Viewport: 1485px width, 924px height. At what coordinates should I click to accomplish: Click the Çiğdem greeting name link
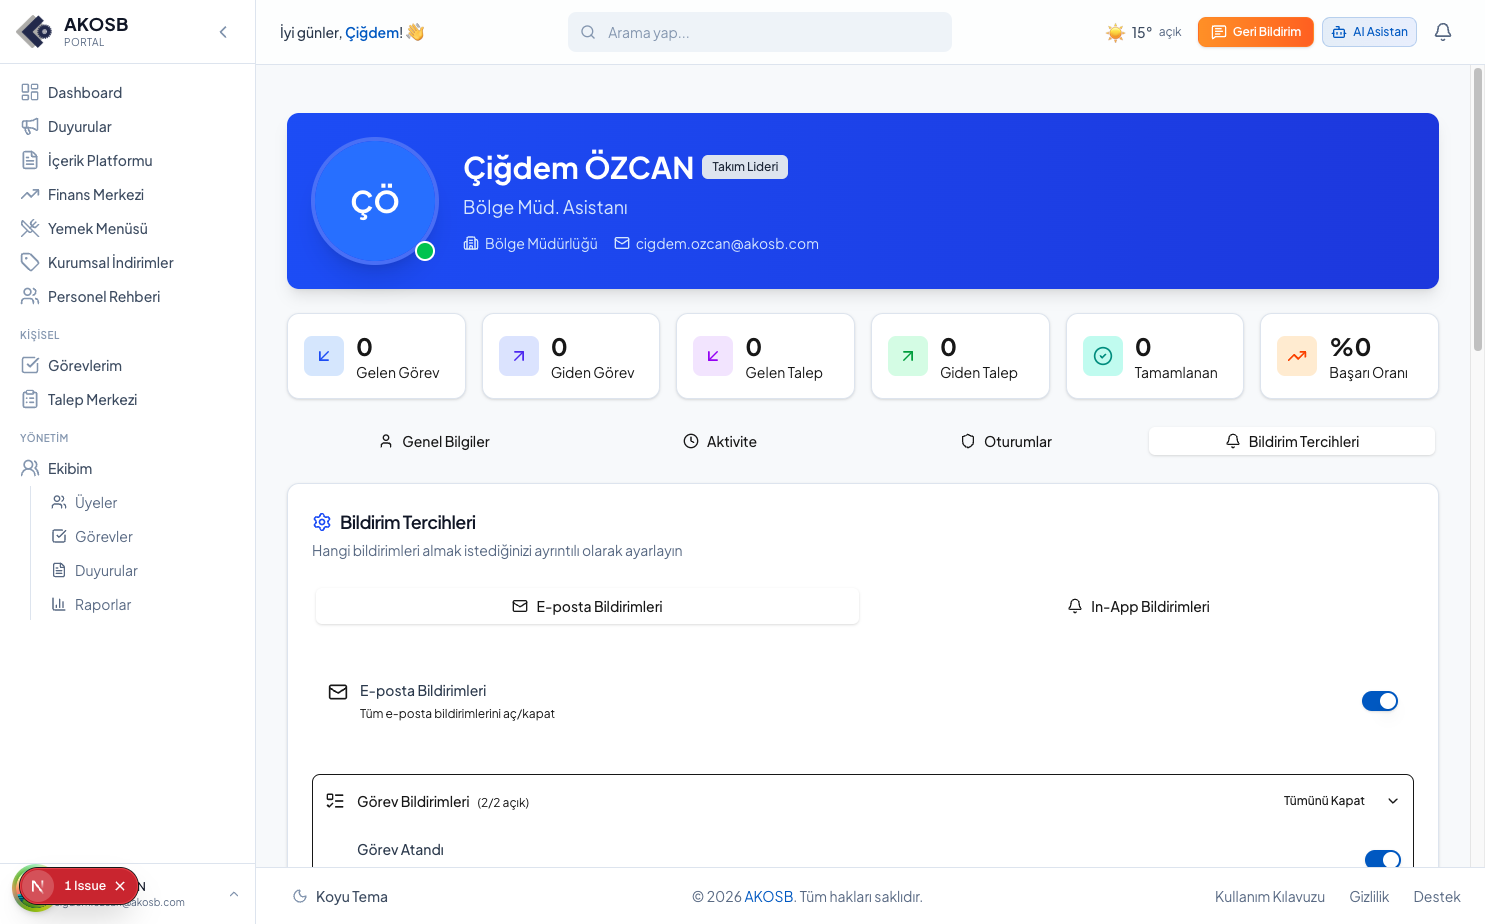pyautogui.click(x=371, y=33)
